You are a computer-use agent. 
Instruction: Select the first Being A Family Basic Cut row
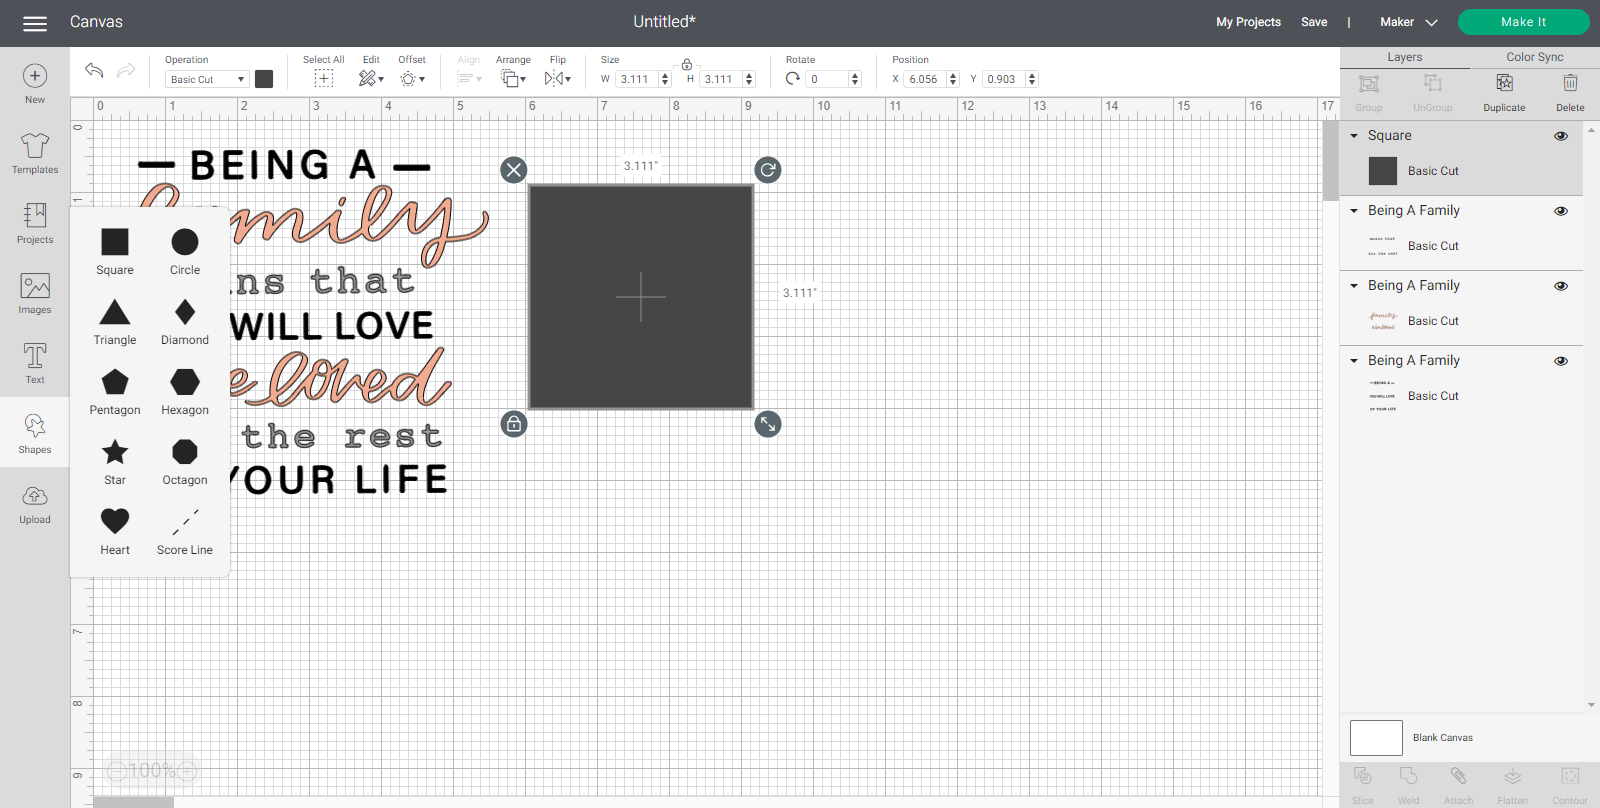pos(1461,246)
